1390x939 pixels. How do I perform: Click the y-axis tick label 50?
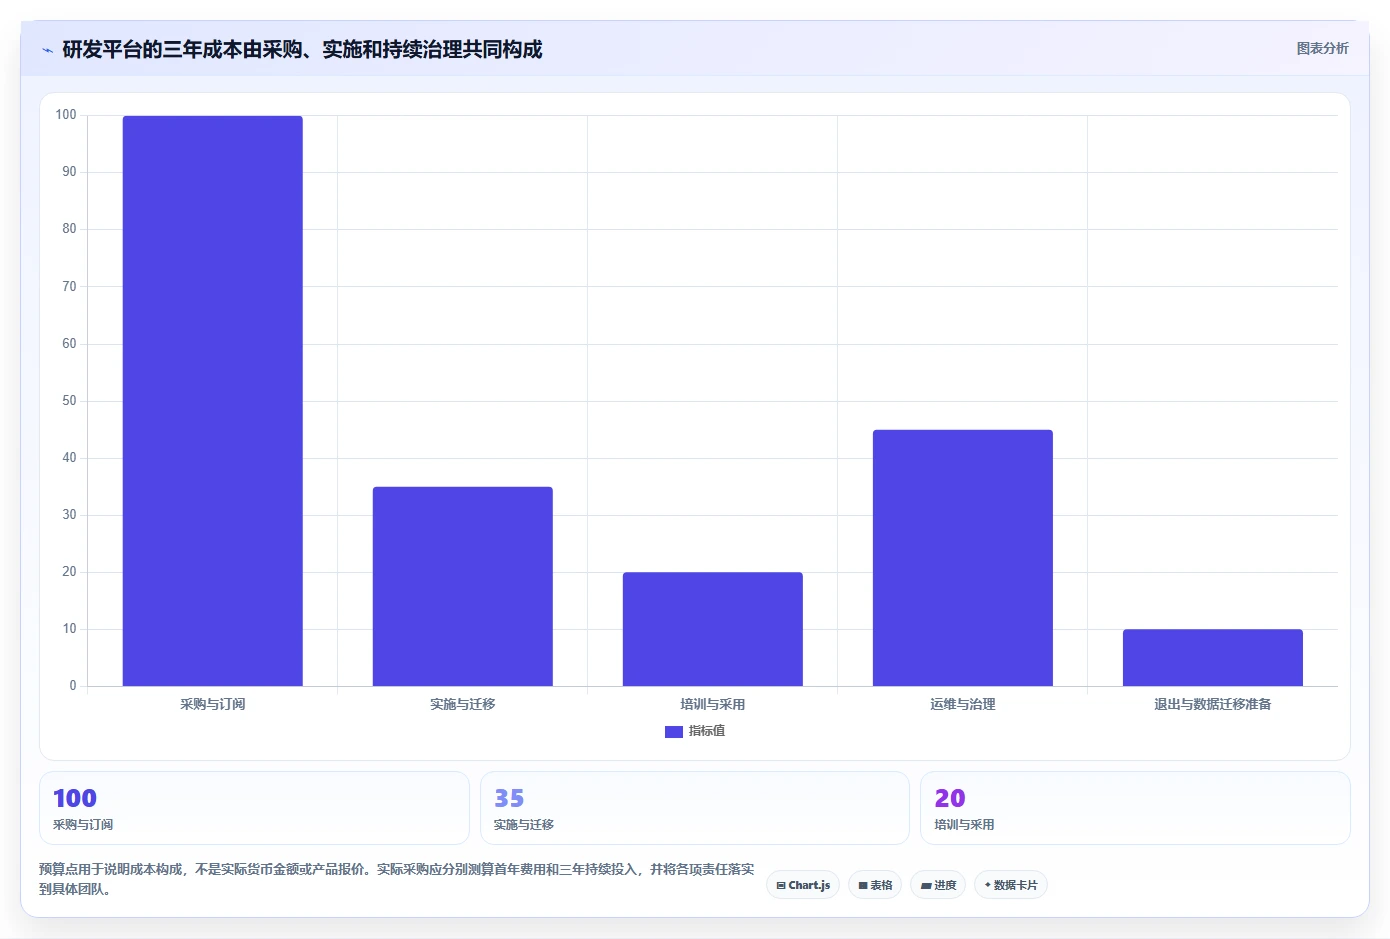coord(69,401)
